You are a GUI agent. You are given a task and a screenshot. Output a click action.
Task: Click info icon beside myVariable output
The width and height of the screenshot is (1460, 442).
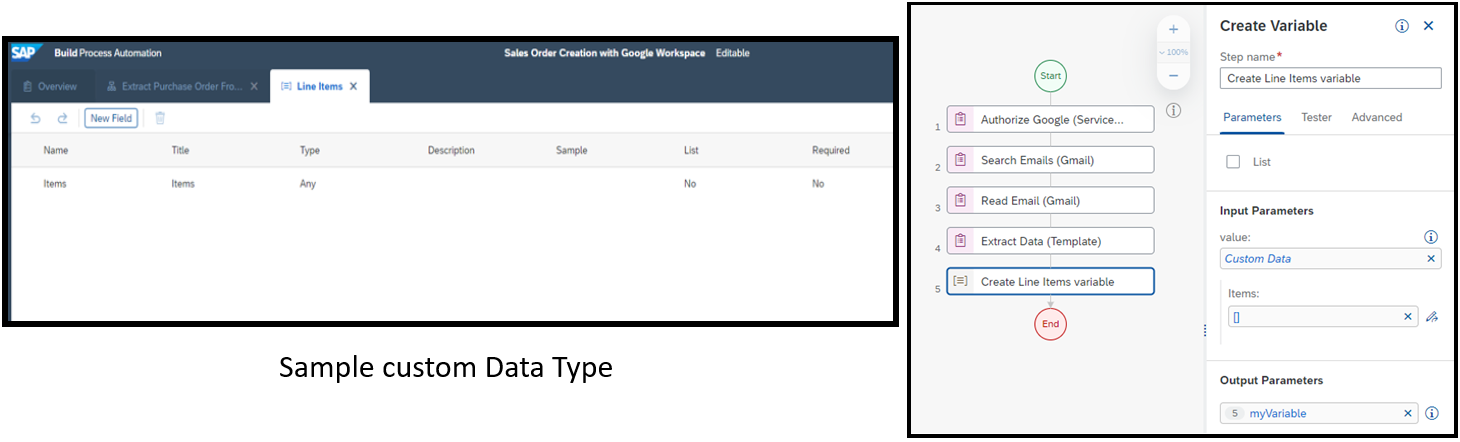1431,413
